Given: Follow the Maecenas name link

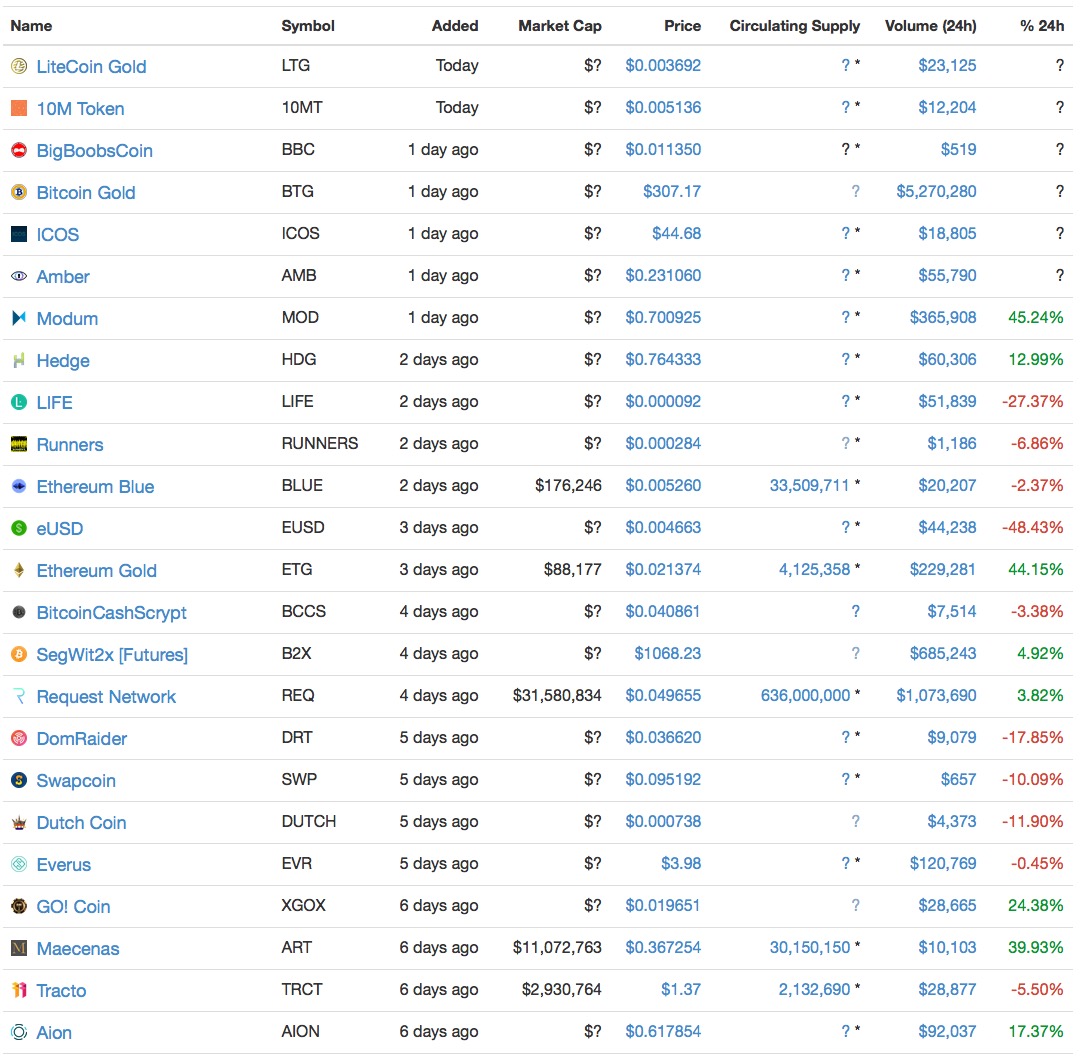Looking at the screenshot, I should point(78,949).
